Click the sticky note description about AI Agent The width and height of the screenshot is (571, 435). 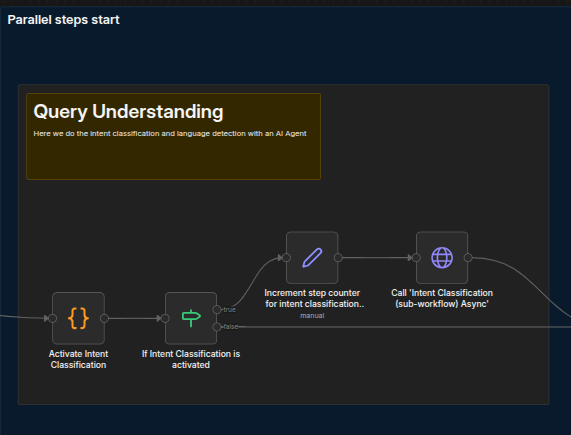170,134
